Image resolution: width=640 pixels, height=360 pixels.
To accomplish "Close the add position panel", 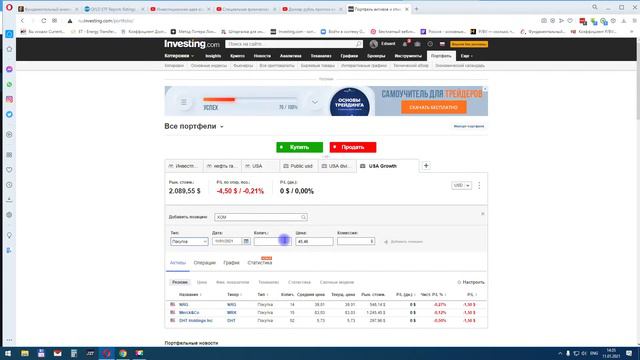I will [482, 214].
